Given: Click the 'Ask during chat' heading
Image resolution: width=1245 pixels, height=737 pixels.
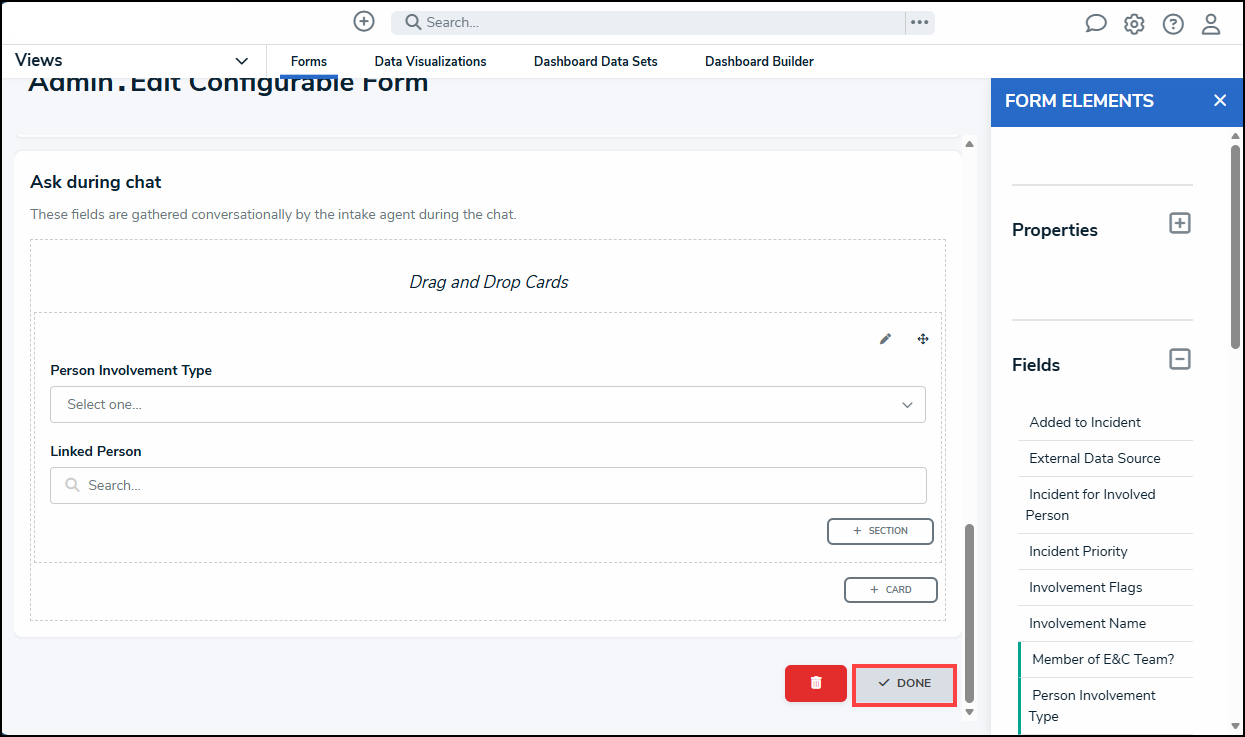Looking at the screenshot, I should pyautogui.click(x=96, y=182).
